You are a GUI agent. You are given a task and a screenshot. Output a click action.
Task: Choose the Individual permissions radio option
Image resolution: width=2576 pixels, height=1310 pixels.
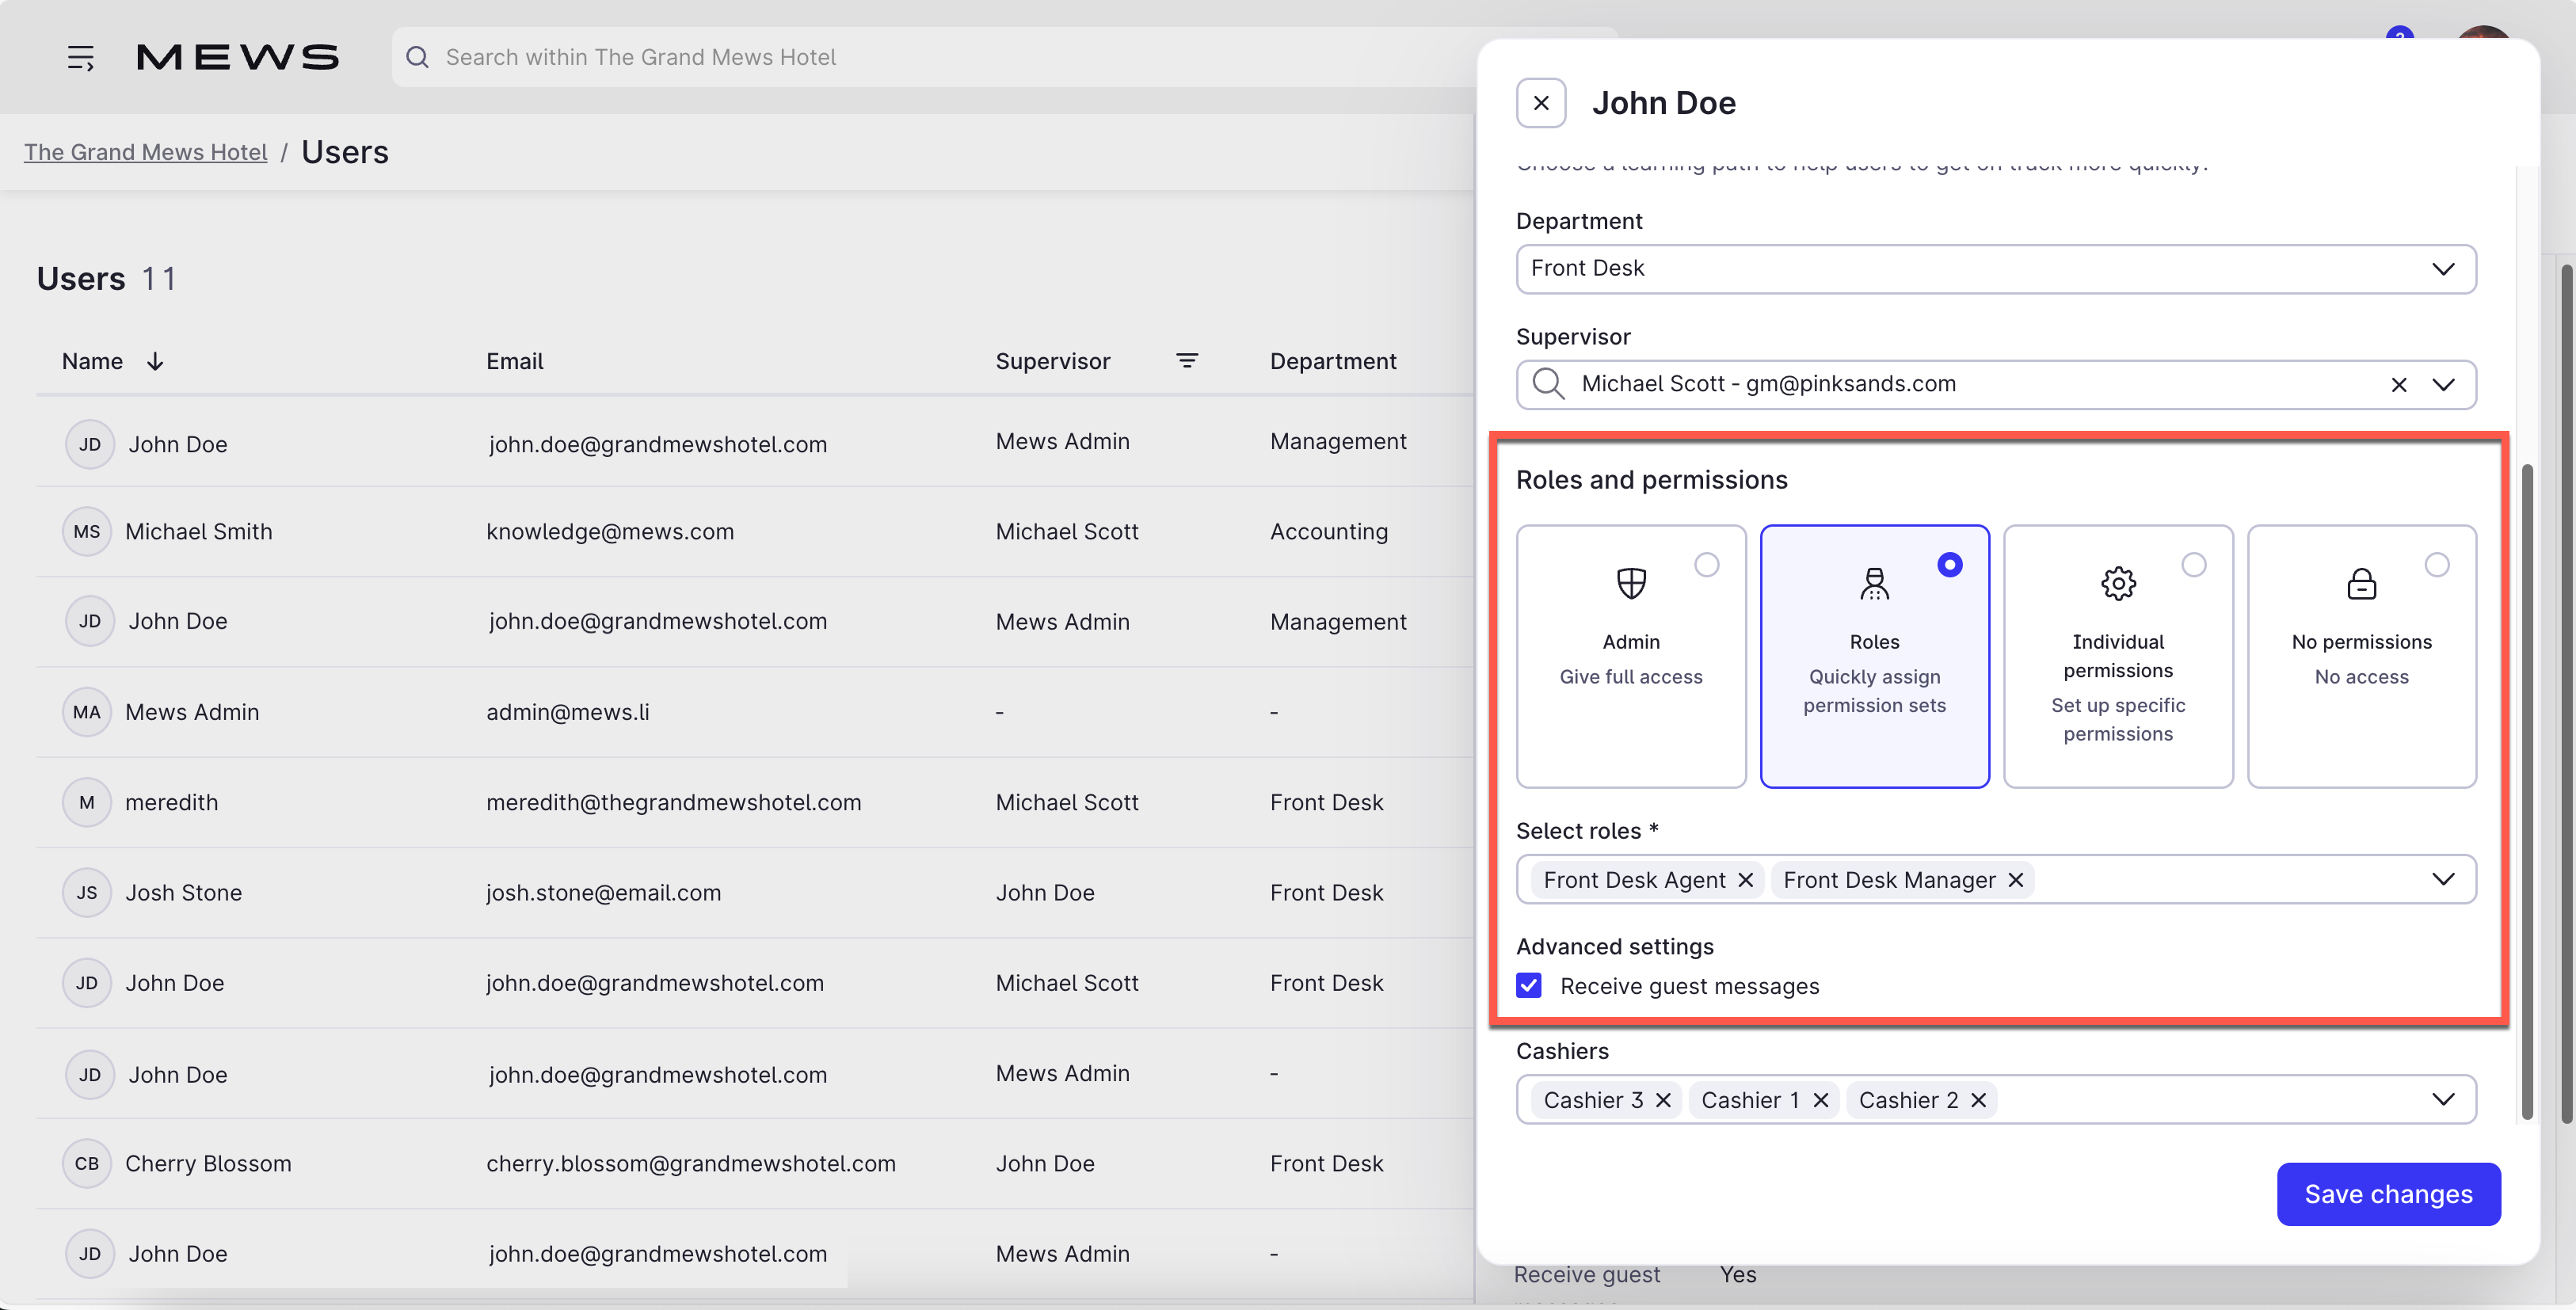(2193, 565)
